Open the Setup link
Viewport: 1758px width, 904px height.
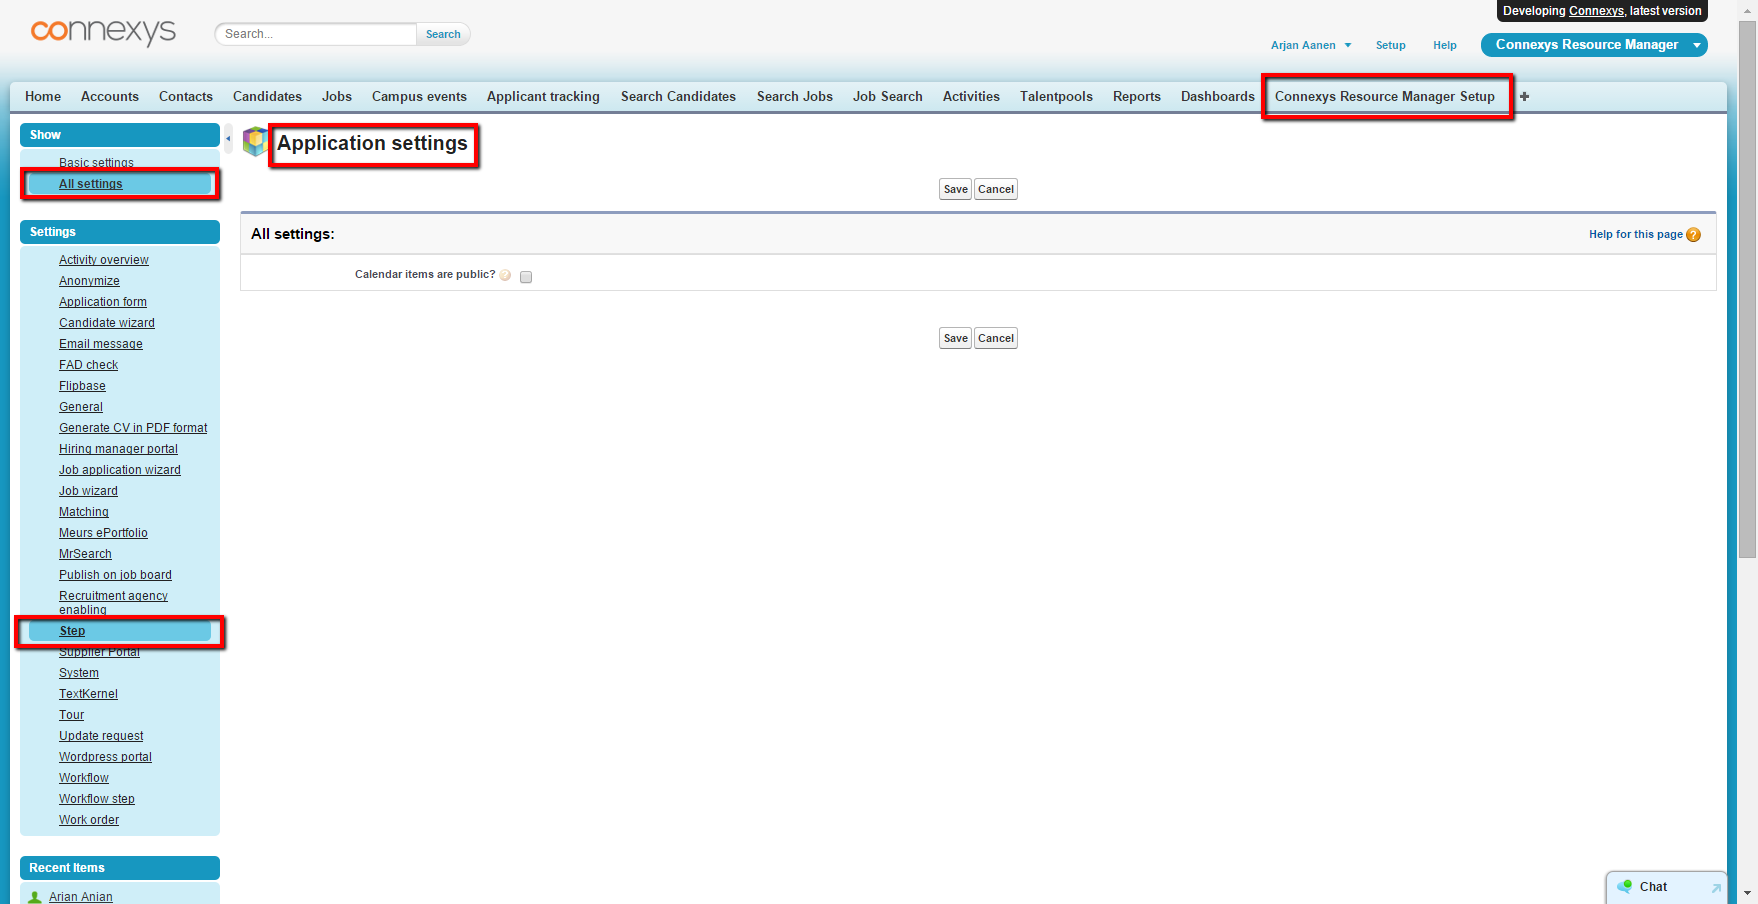1390,45
